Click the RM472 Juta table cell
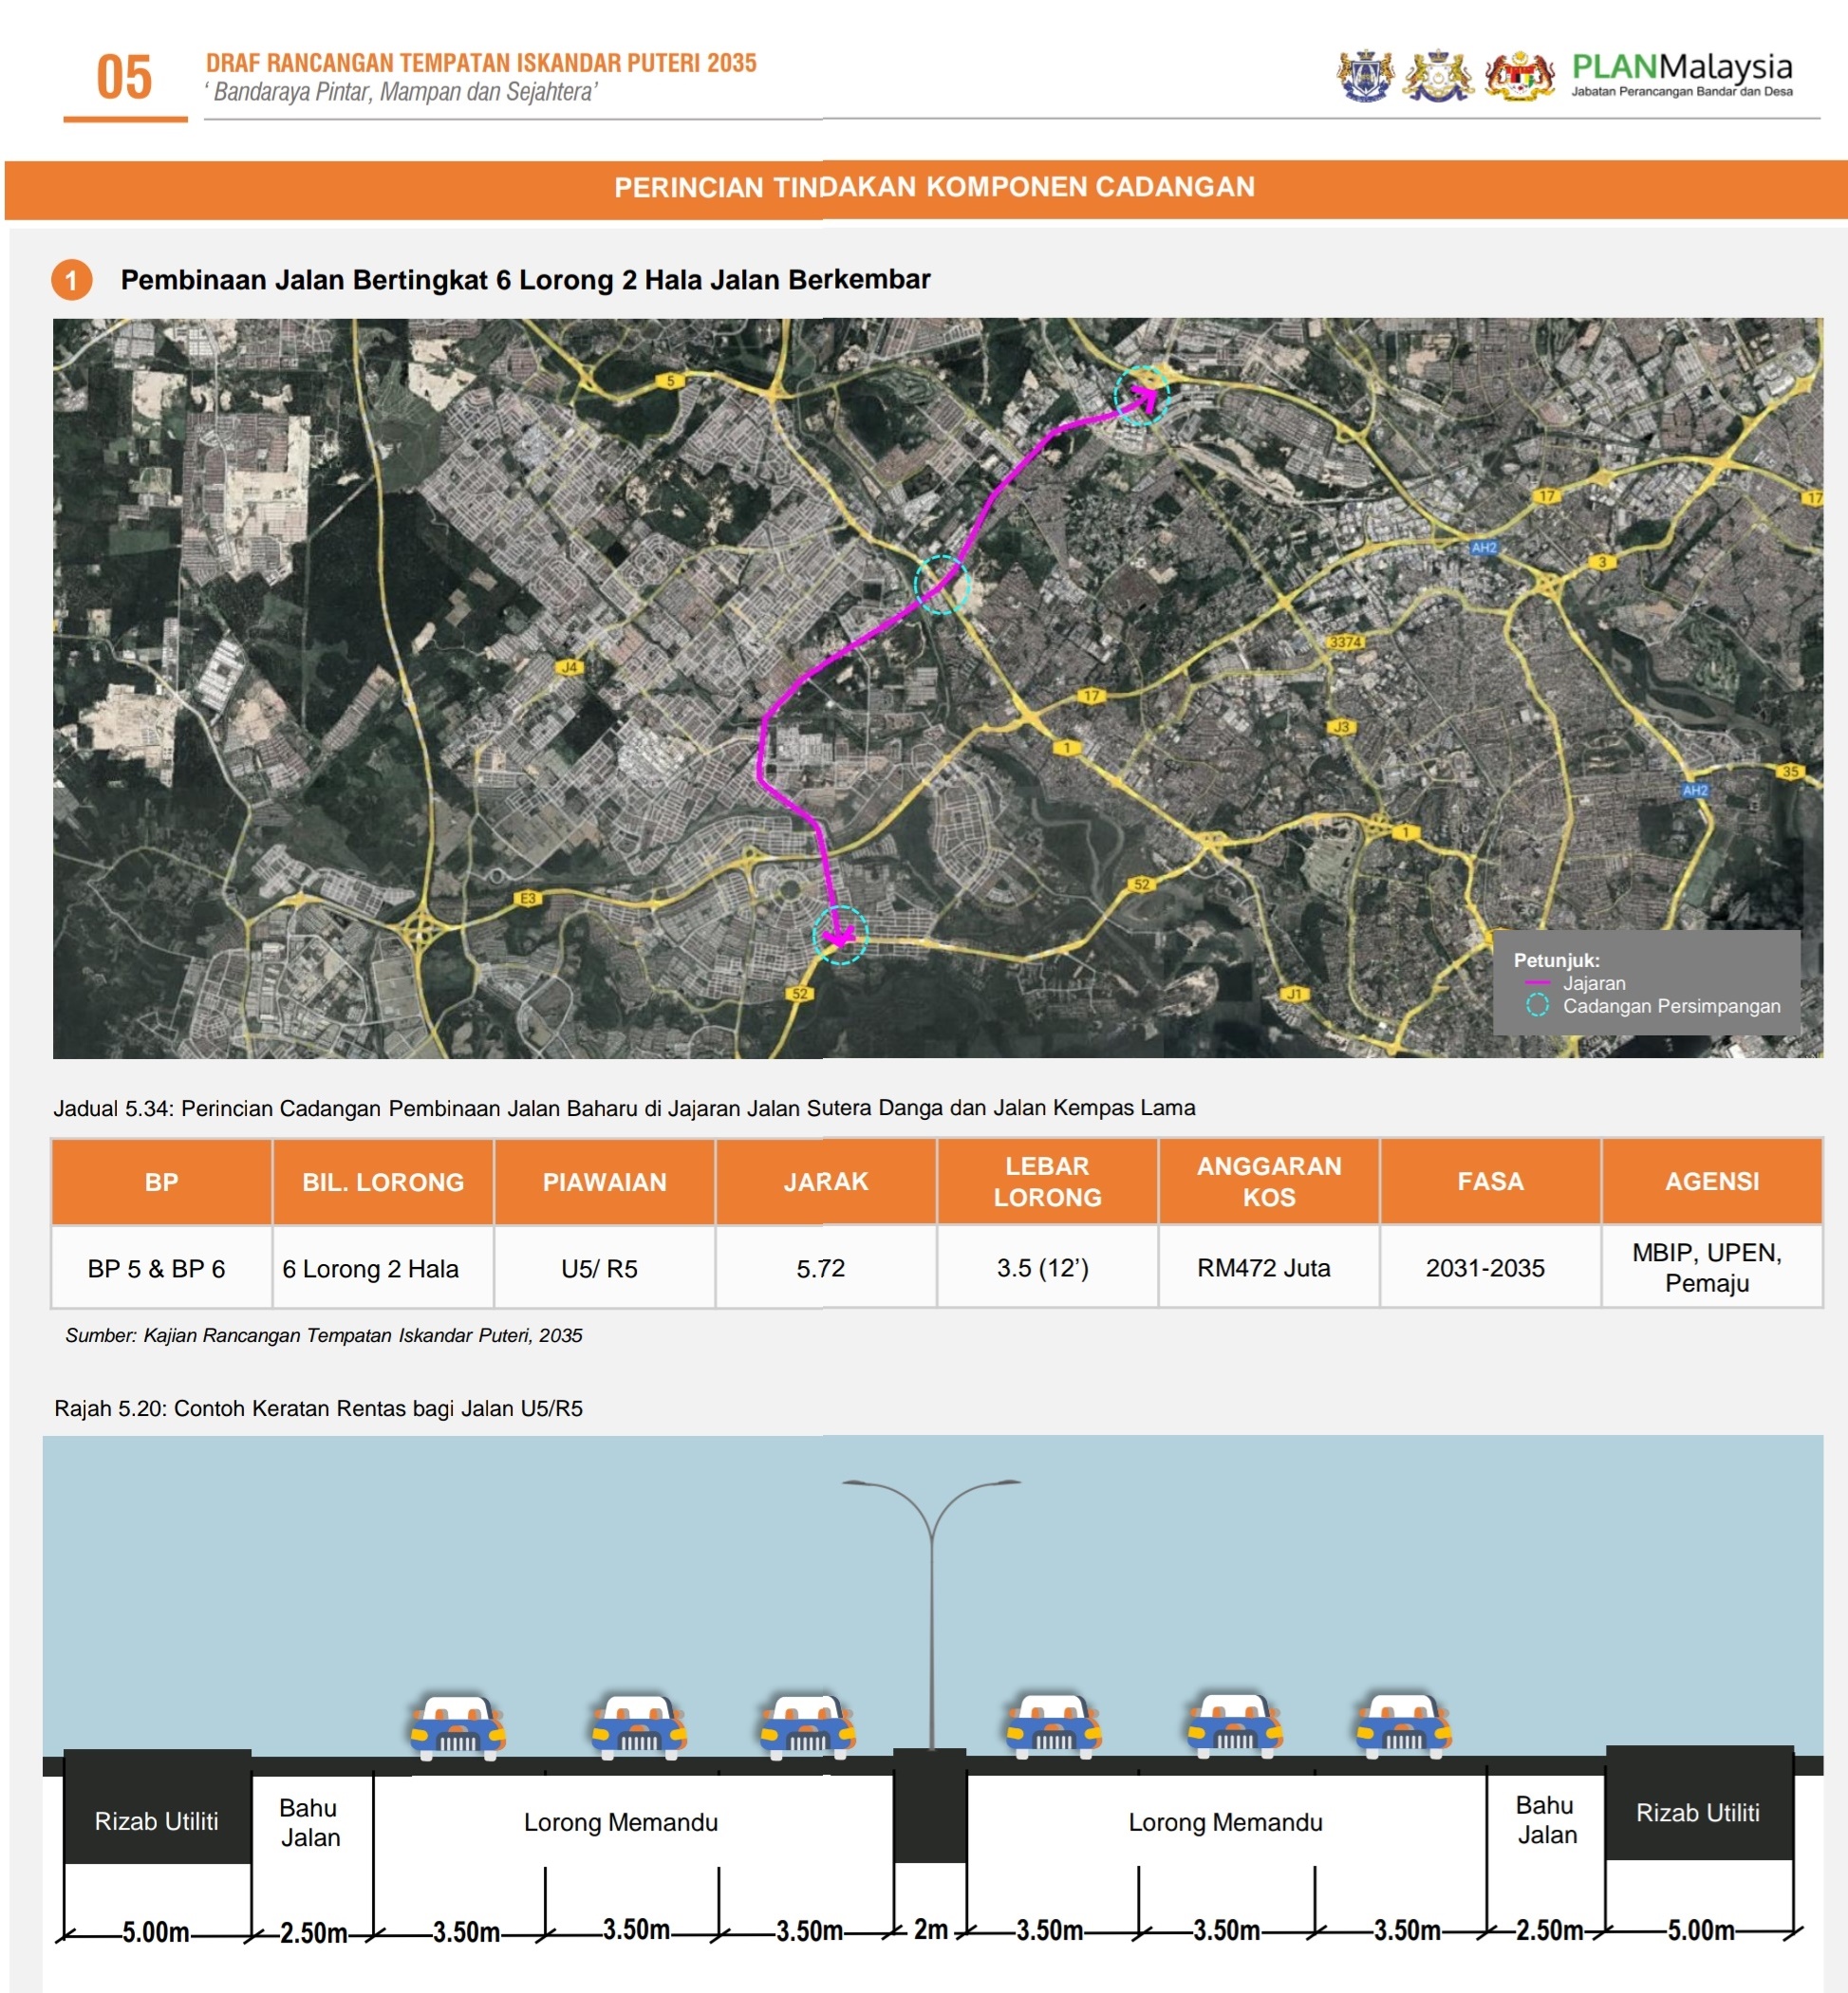 point(1263,1268)
